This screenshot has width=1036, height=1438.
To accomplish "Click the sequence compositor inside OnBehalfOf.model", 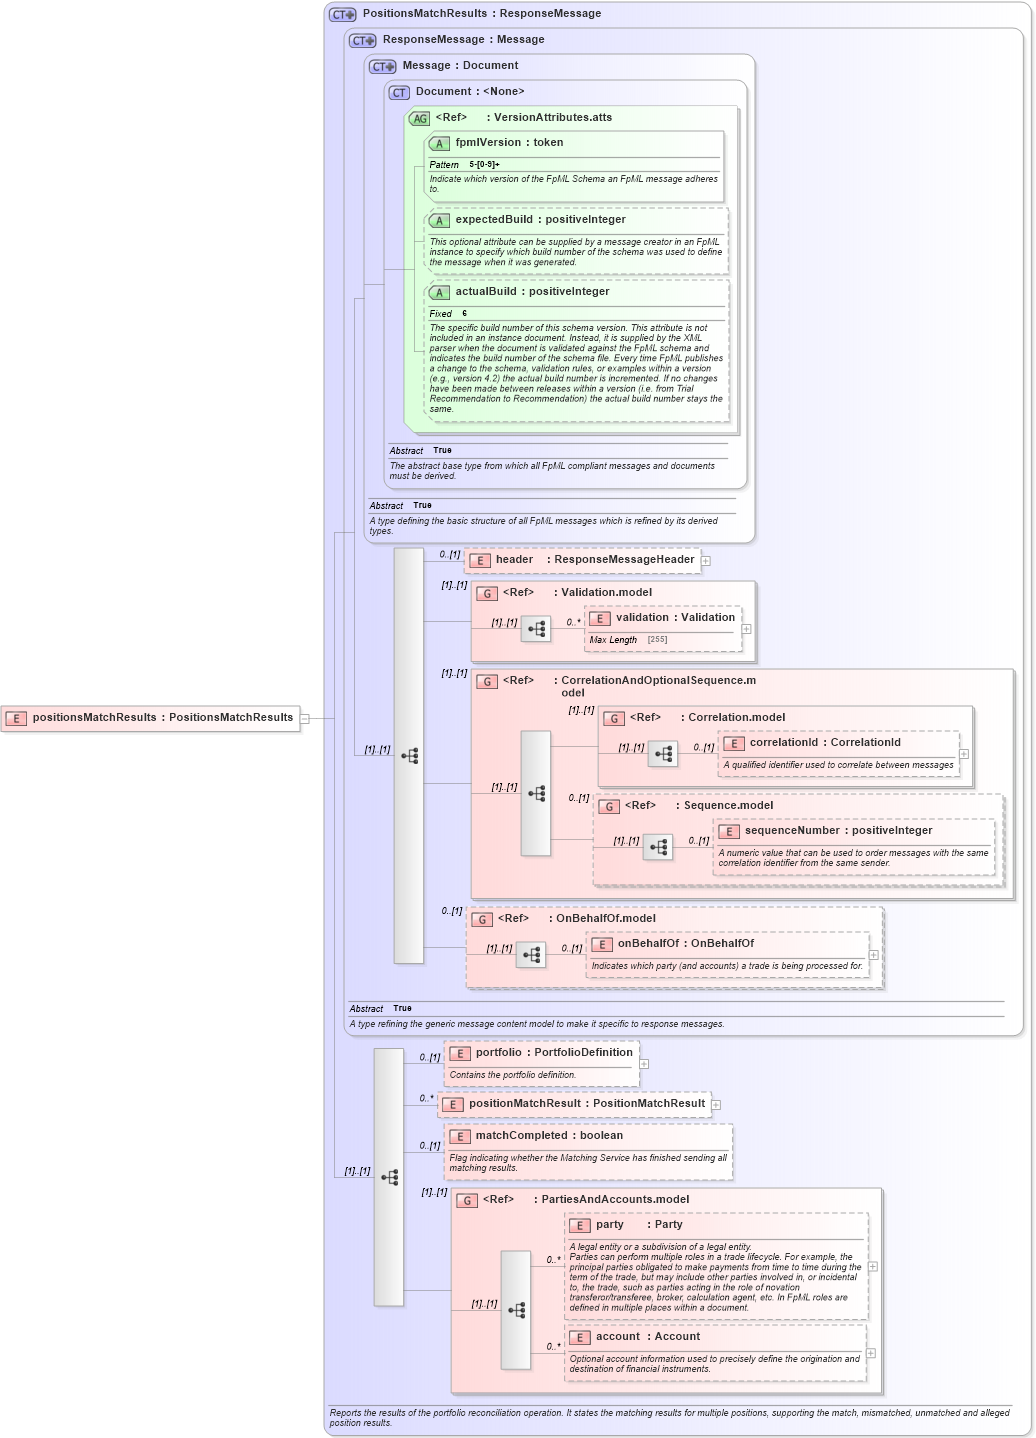I will click(531, 955).
